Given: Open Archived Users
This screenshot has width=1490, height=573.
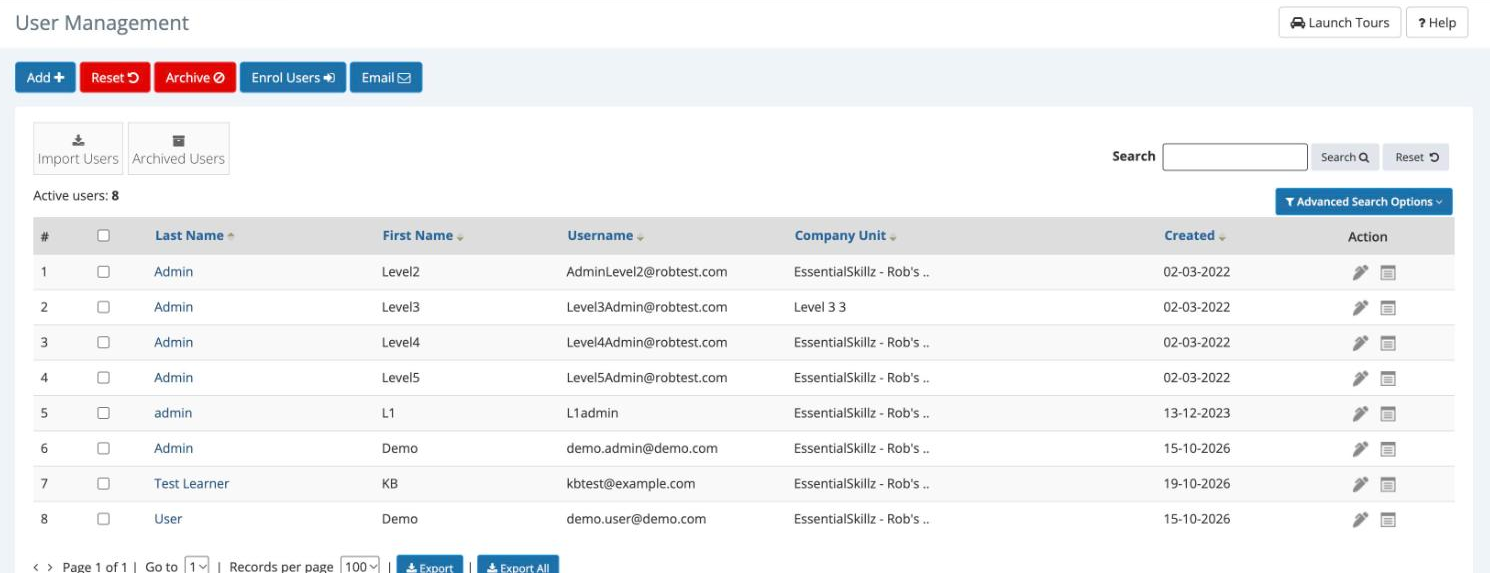Looking at the screenshot, I should (179, 149).
